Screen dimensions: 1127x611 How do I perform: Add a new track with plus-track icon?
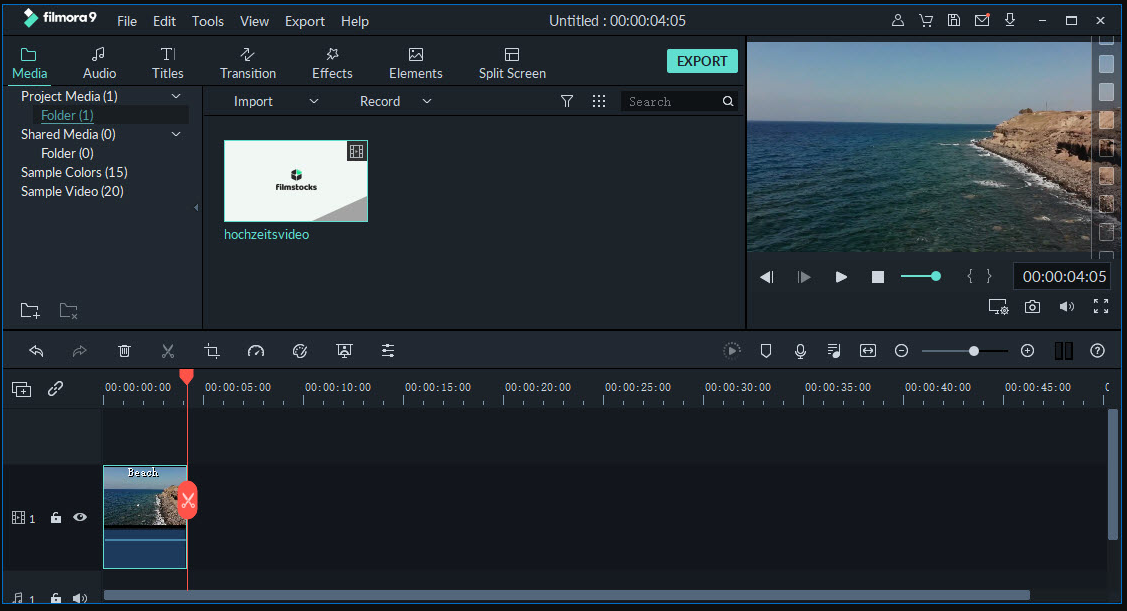[x=22, y=389]
